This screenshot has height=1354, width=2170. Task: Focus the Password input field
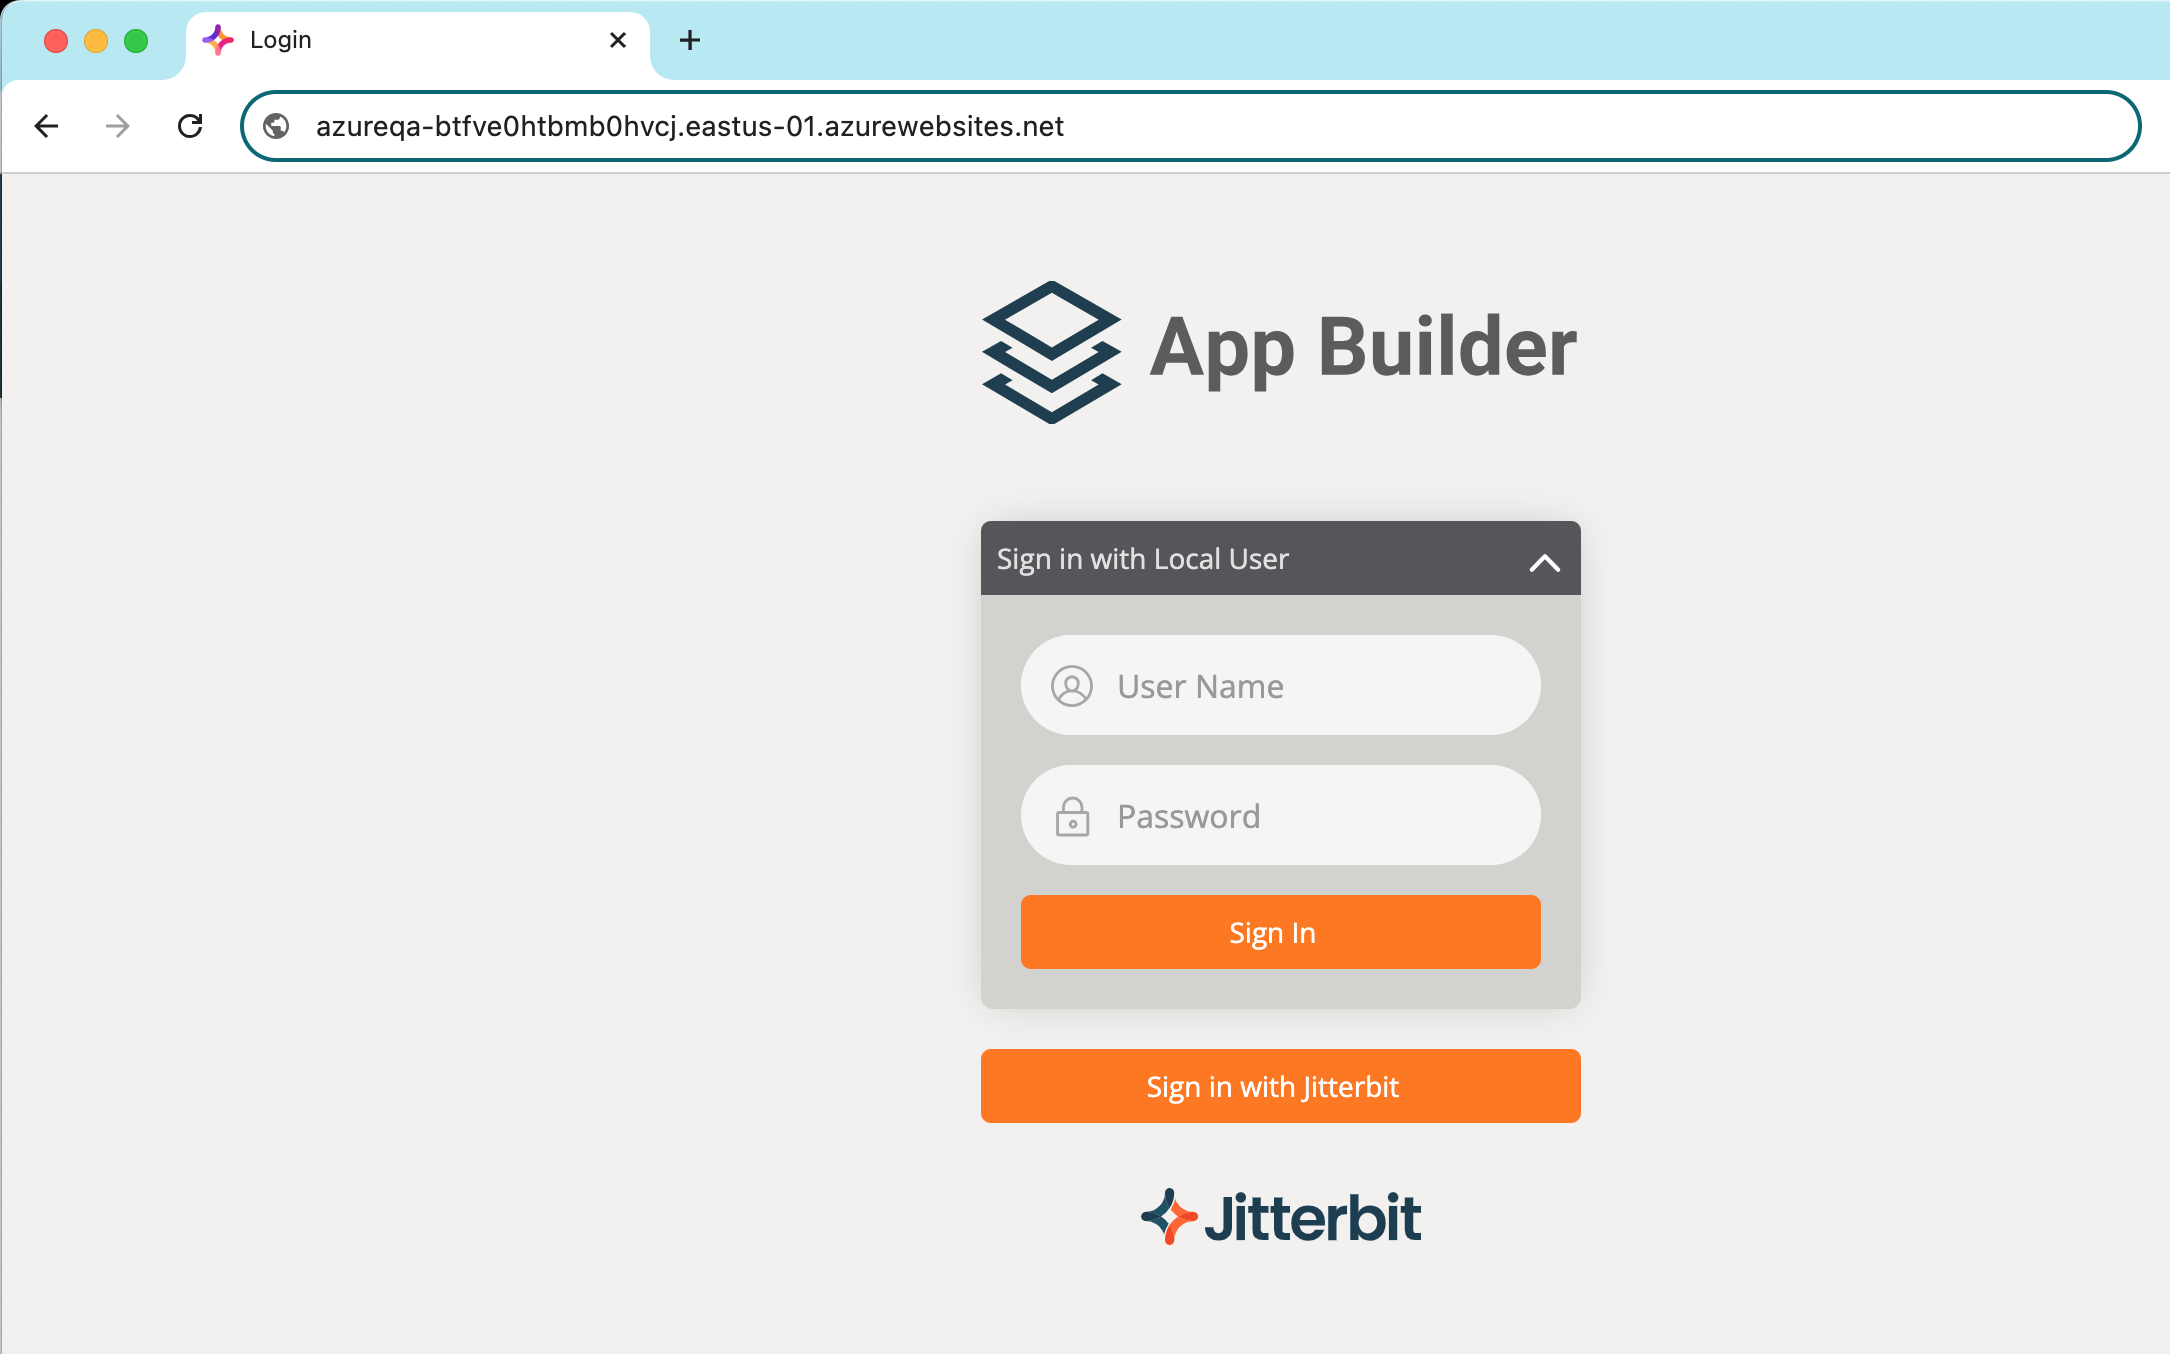click(x=1310, y=816)
